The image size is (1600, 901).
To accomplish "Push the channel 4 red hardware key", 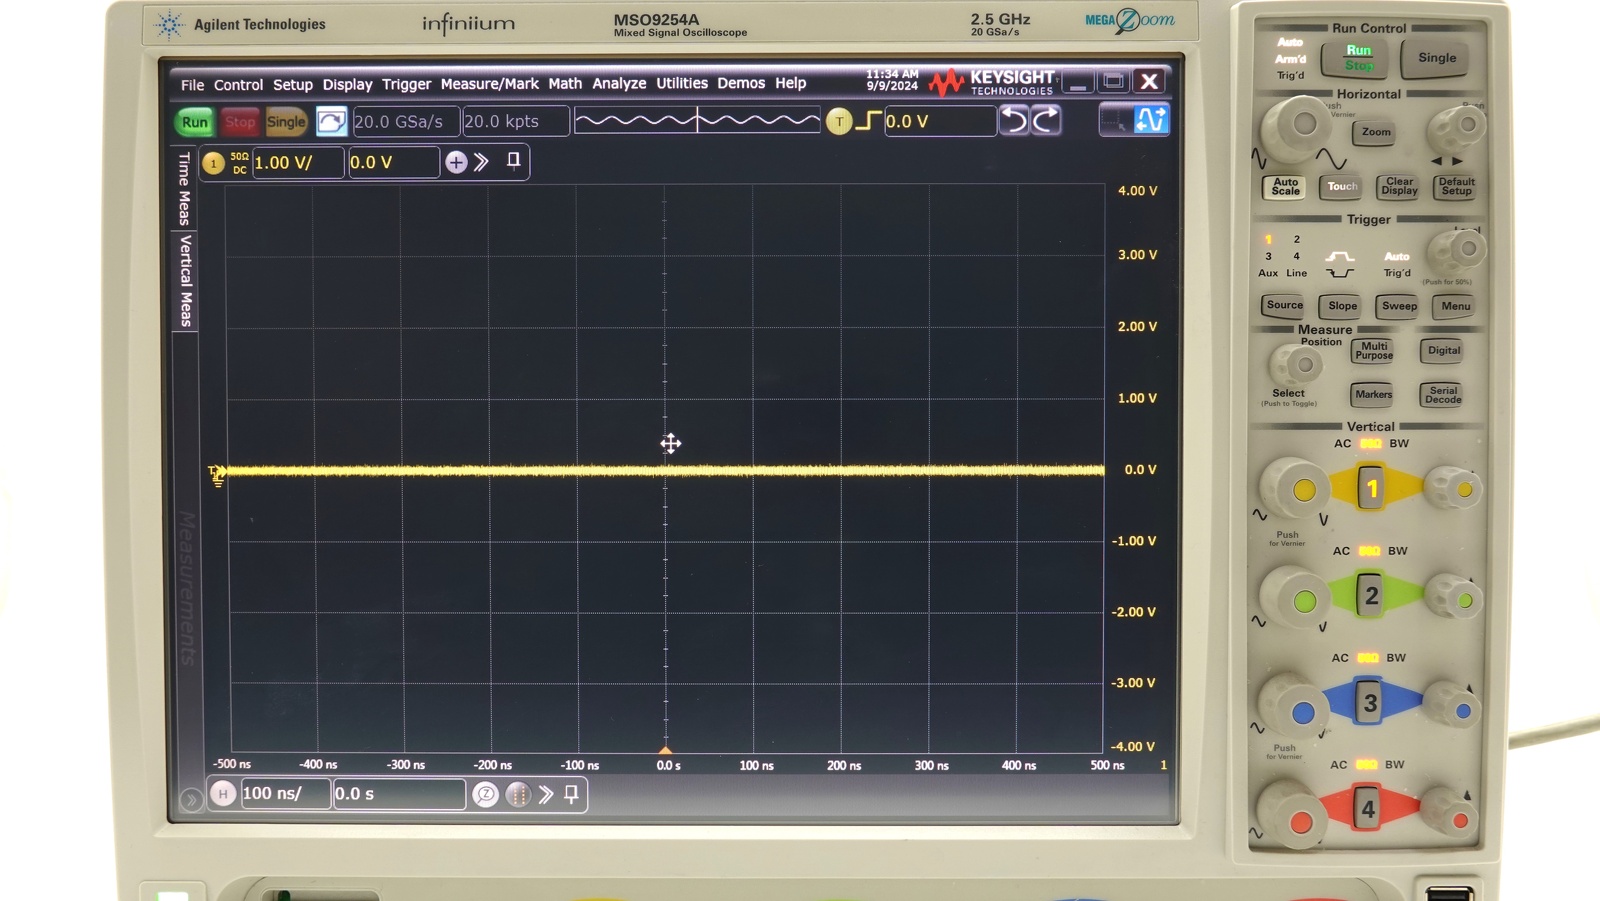I will [x=1368, y=809].
